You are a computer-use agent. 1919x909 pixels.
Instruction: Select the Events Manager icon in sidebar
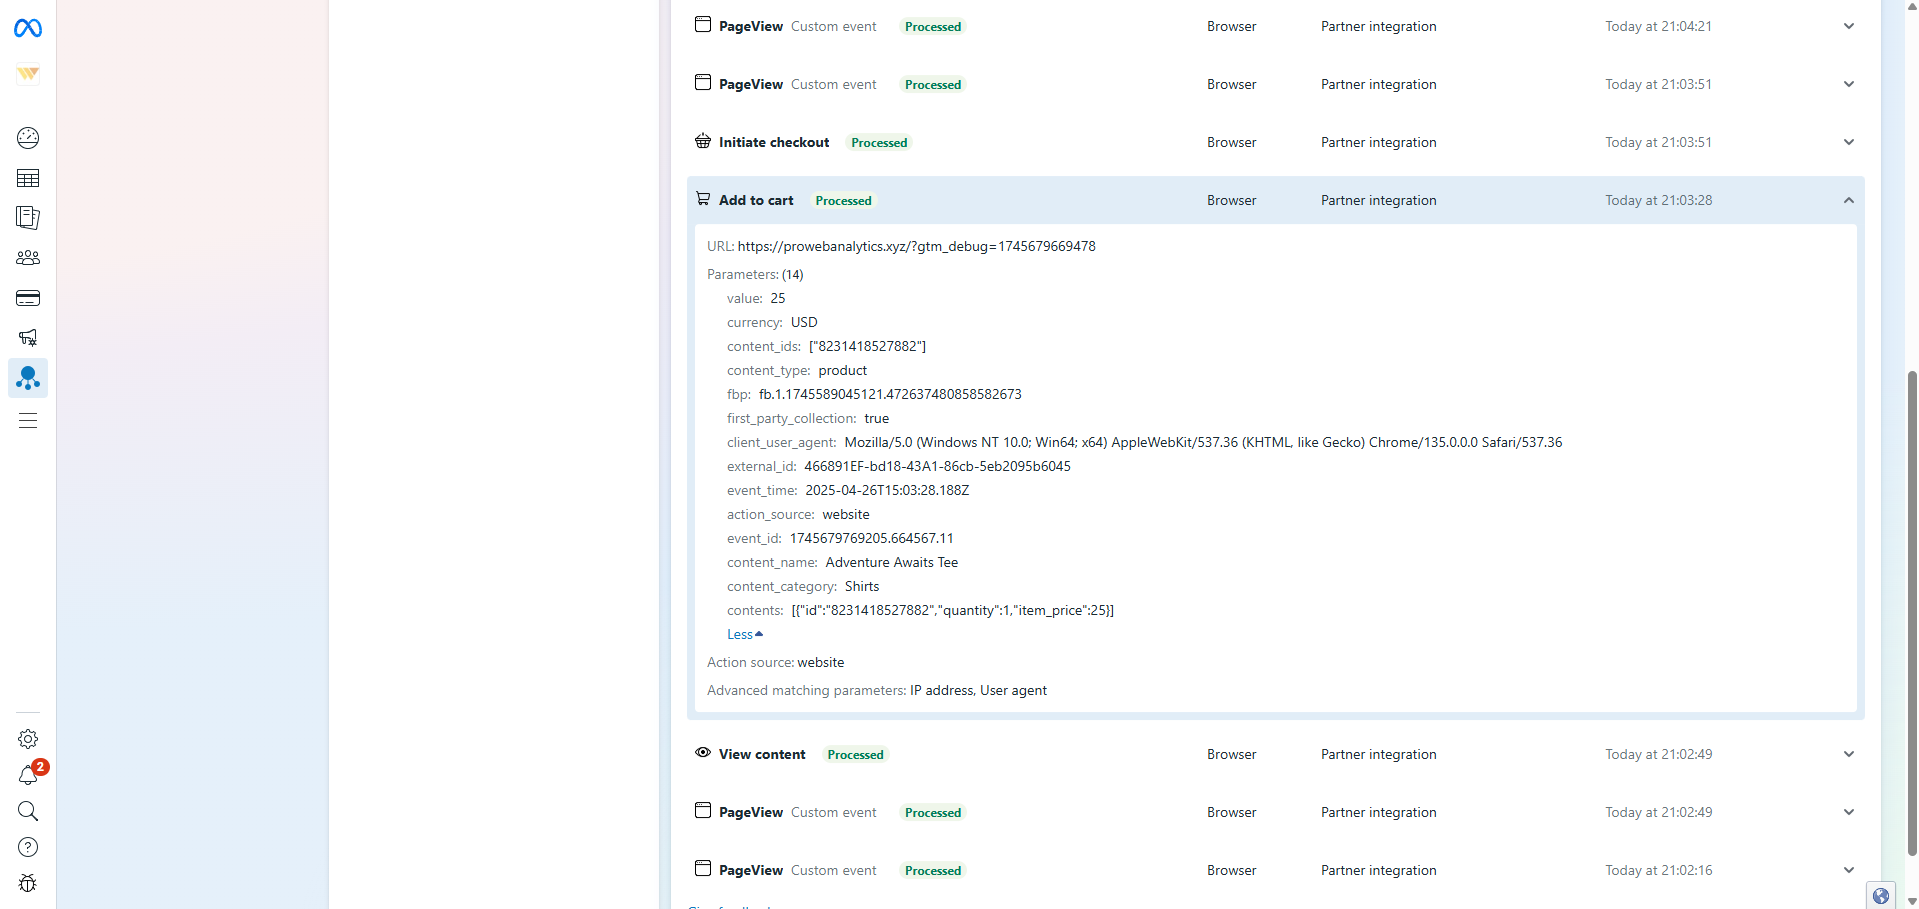(x=28, y=378)
